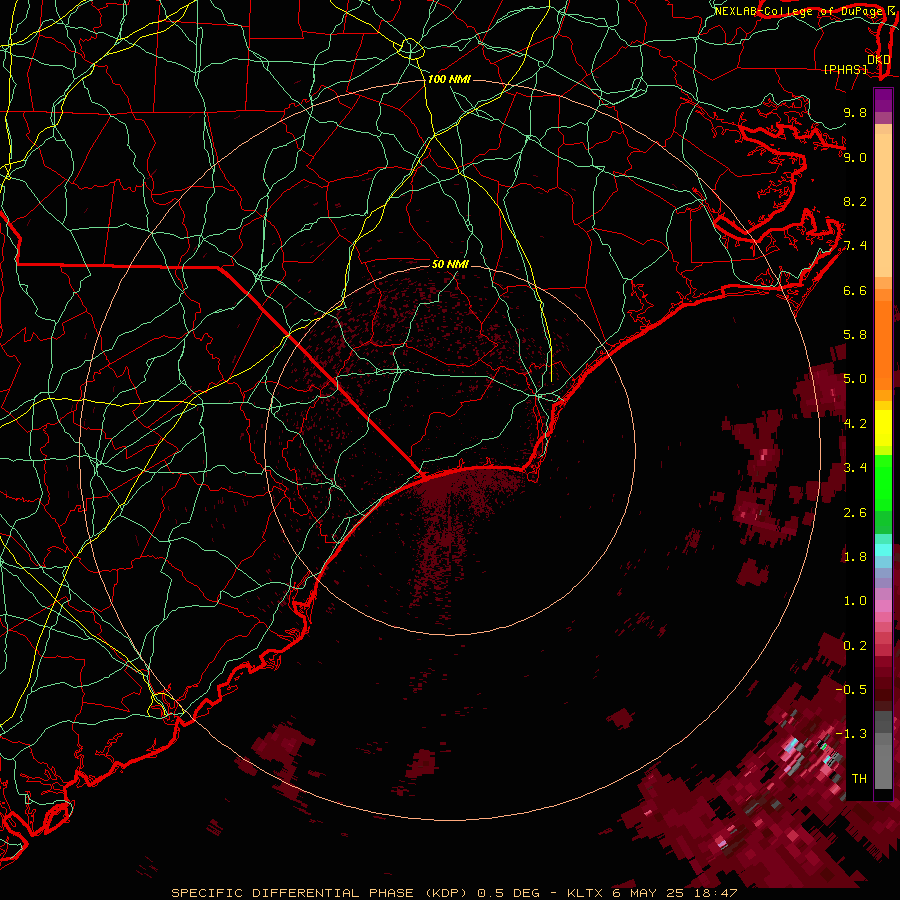Image resolution: width=900 pixels, height=900 pixels.
Task: Click the 1.0 legend value
Action: (855, 601)
